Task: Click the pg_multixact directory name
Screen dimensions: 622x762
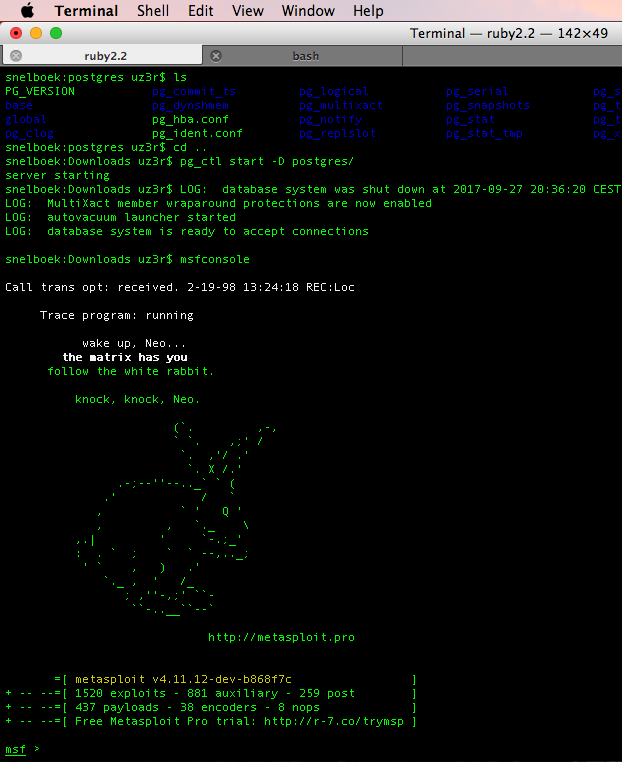Action: click(x=341, y=105)
